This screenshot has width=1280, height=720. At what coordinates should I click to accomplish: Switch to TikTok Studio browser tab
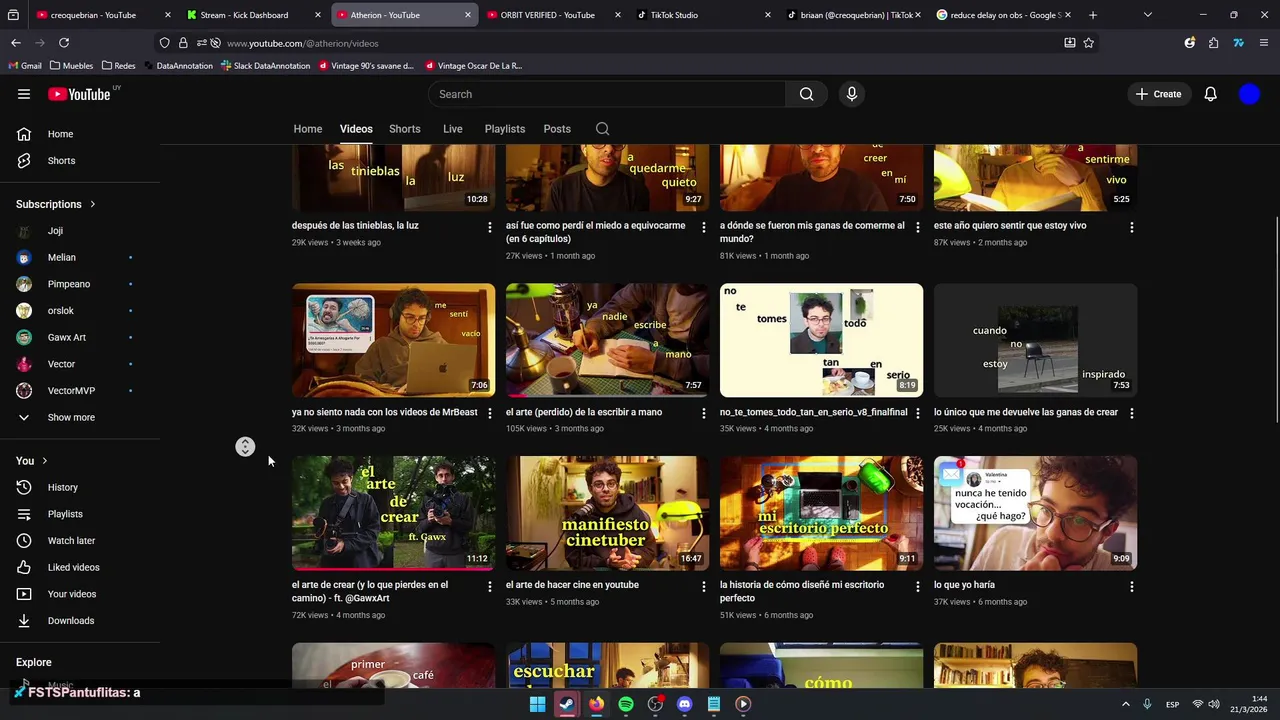coord(703,15)
